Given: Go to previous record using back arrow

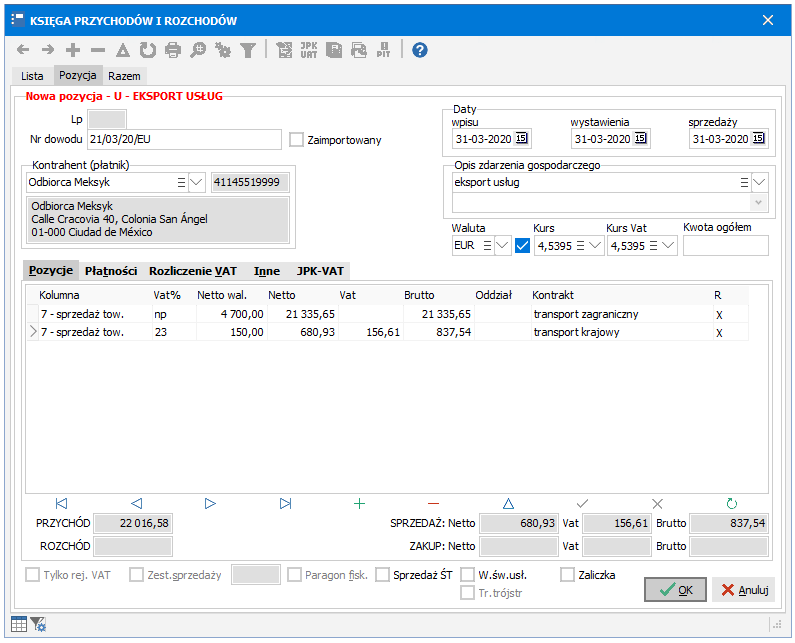Looking at the screenshot, I should pos(23,50).
